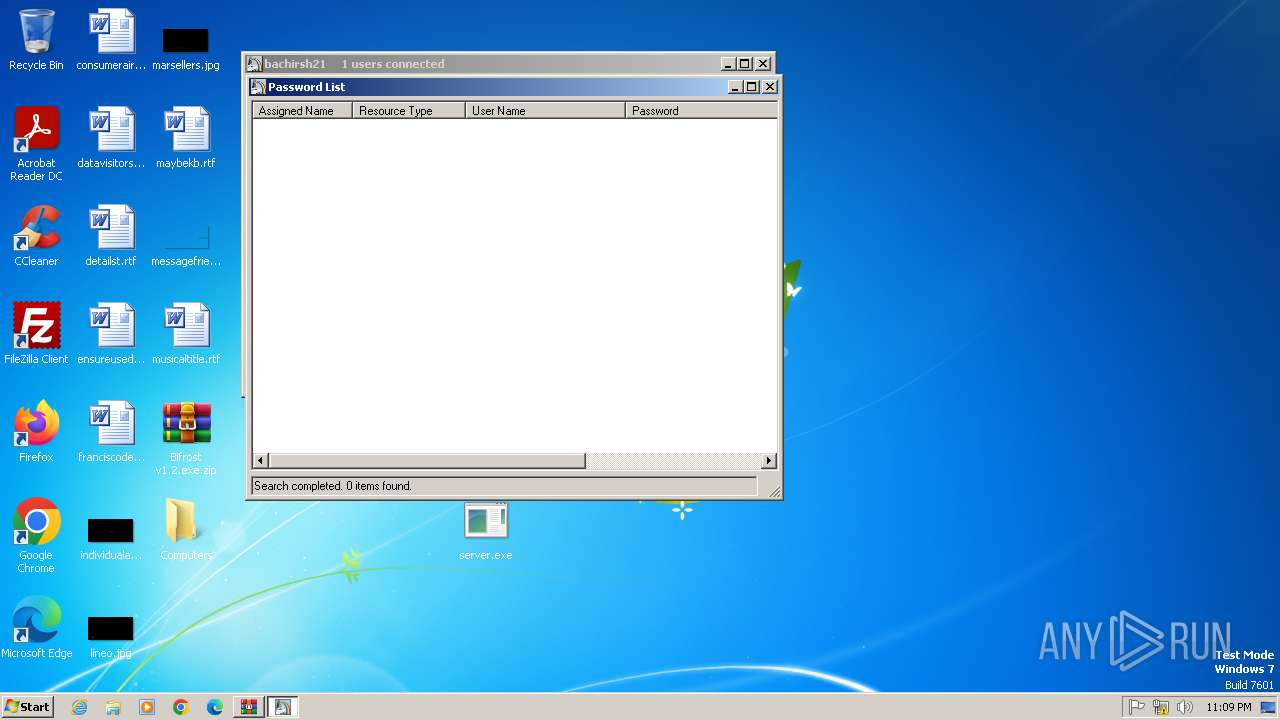
Task: Open maybekb.rtf document
Action: pyautogui.click(x=186, y=138)
